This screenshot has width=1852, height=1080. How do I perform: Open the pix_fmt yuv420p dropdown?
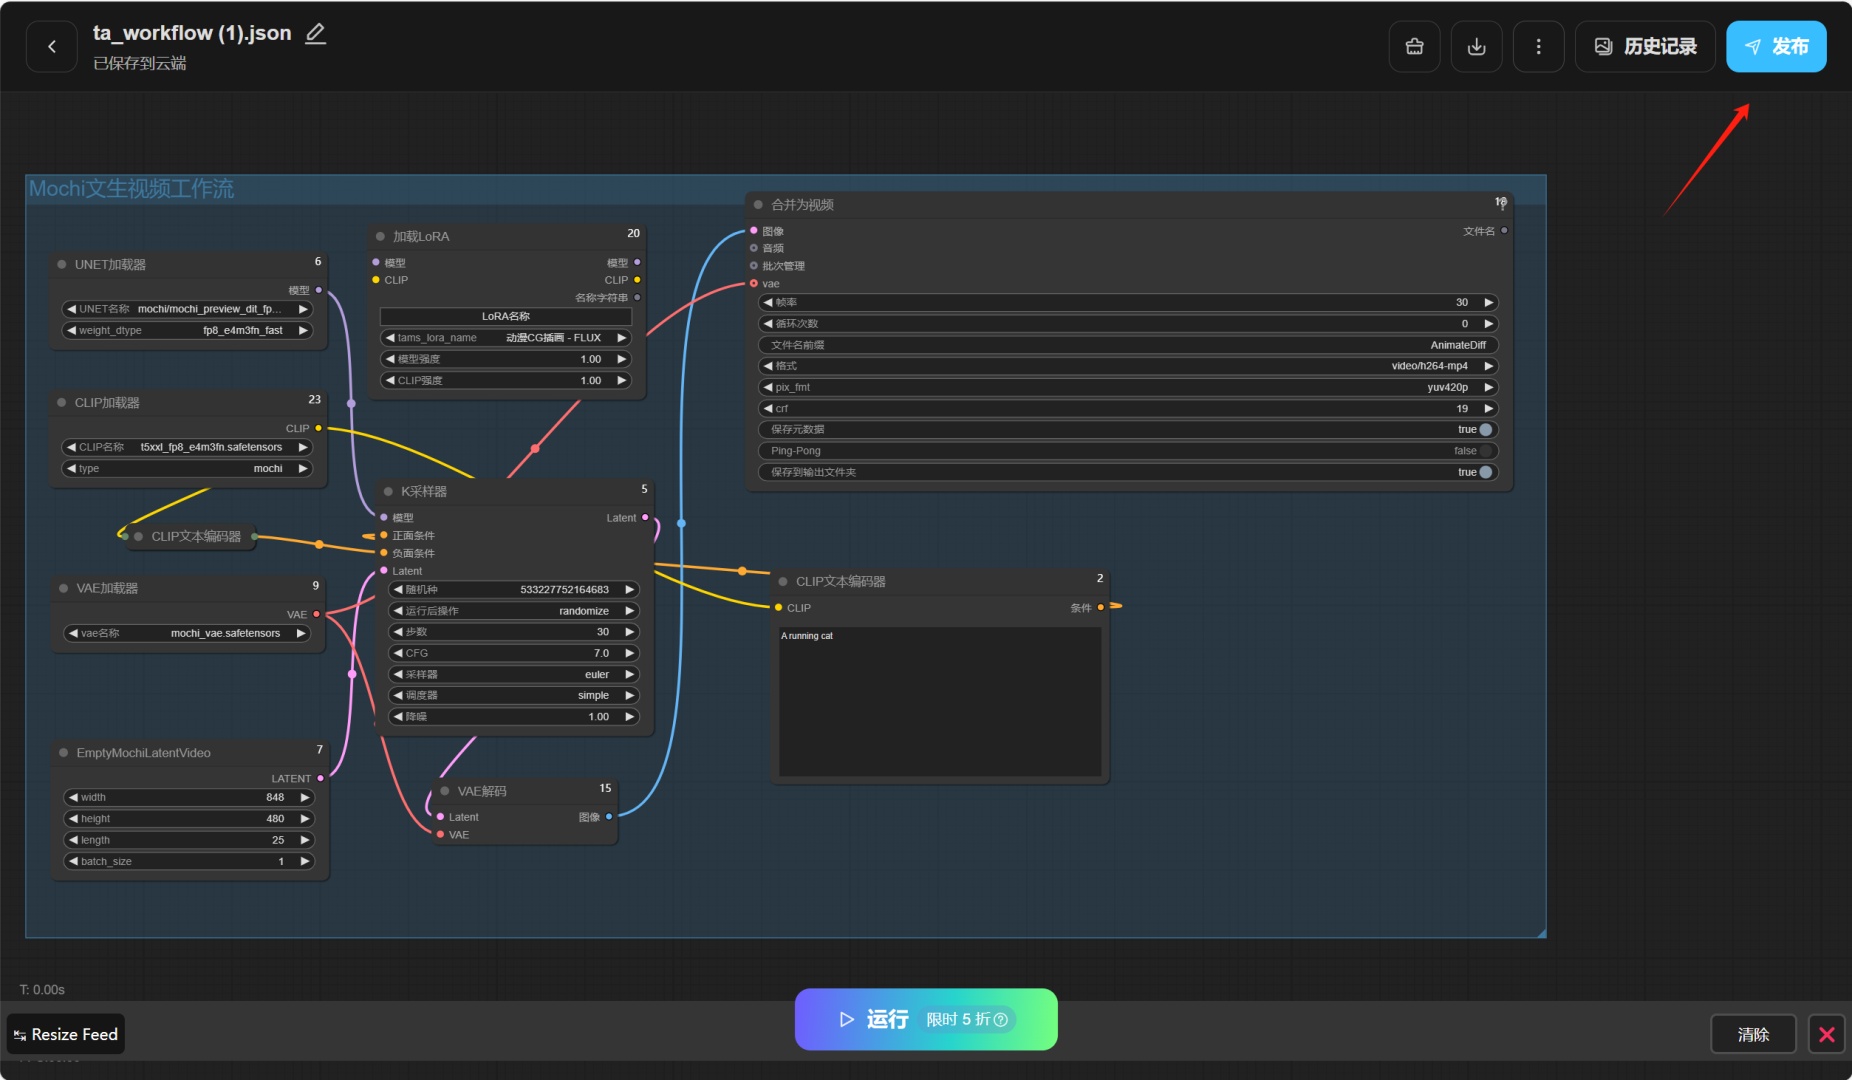(x=1128, y=387)
